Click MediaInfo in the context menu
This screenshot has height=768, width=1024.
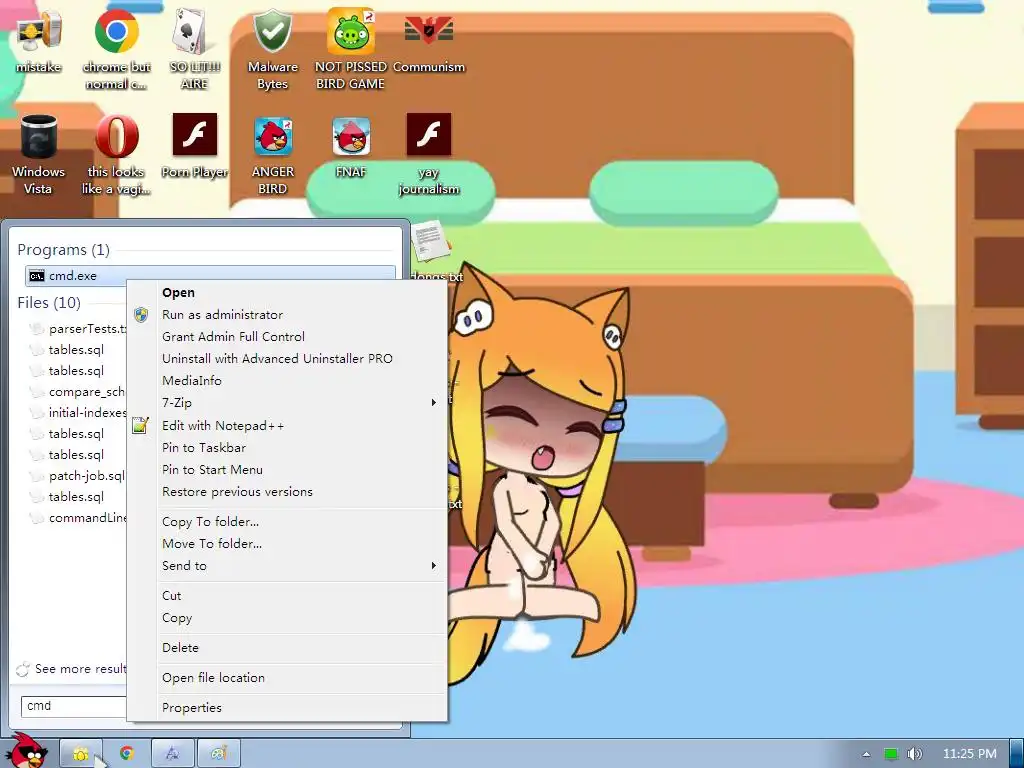(x=191, y=381)
